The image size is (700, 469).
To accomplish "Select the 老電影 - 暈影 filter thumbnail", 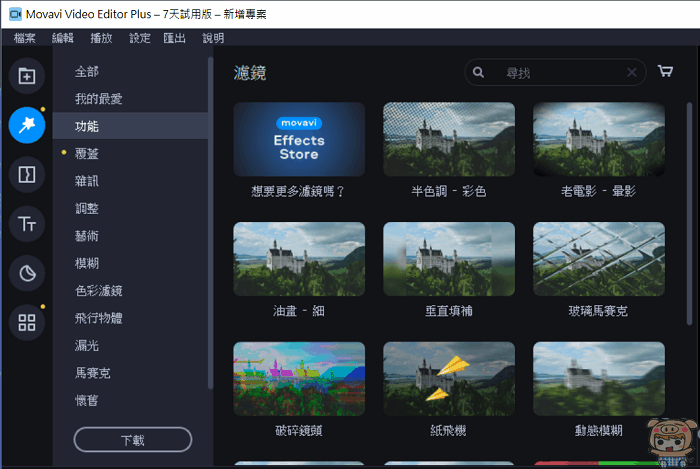I will tap(599, 139).
